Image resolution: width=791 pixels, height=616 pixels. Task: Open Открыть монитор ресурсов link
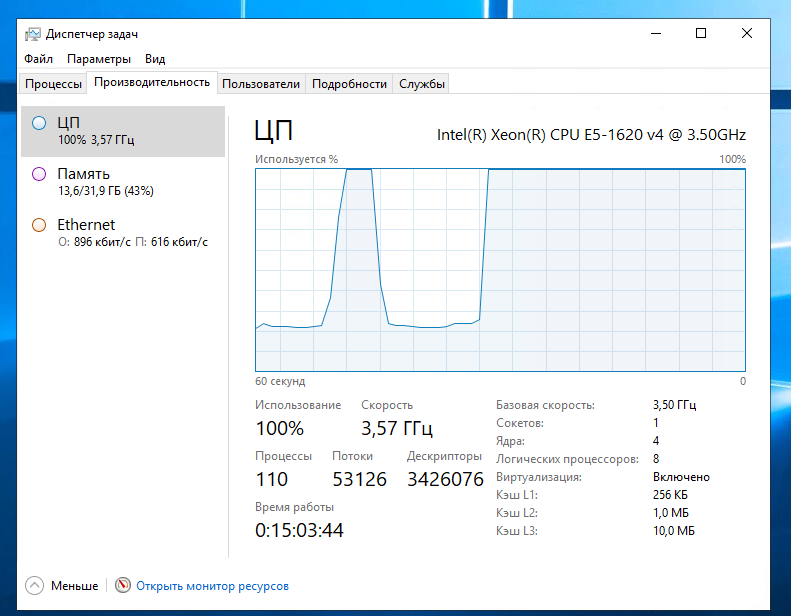click(x=212, y=586)
